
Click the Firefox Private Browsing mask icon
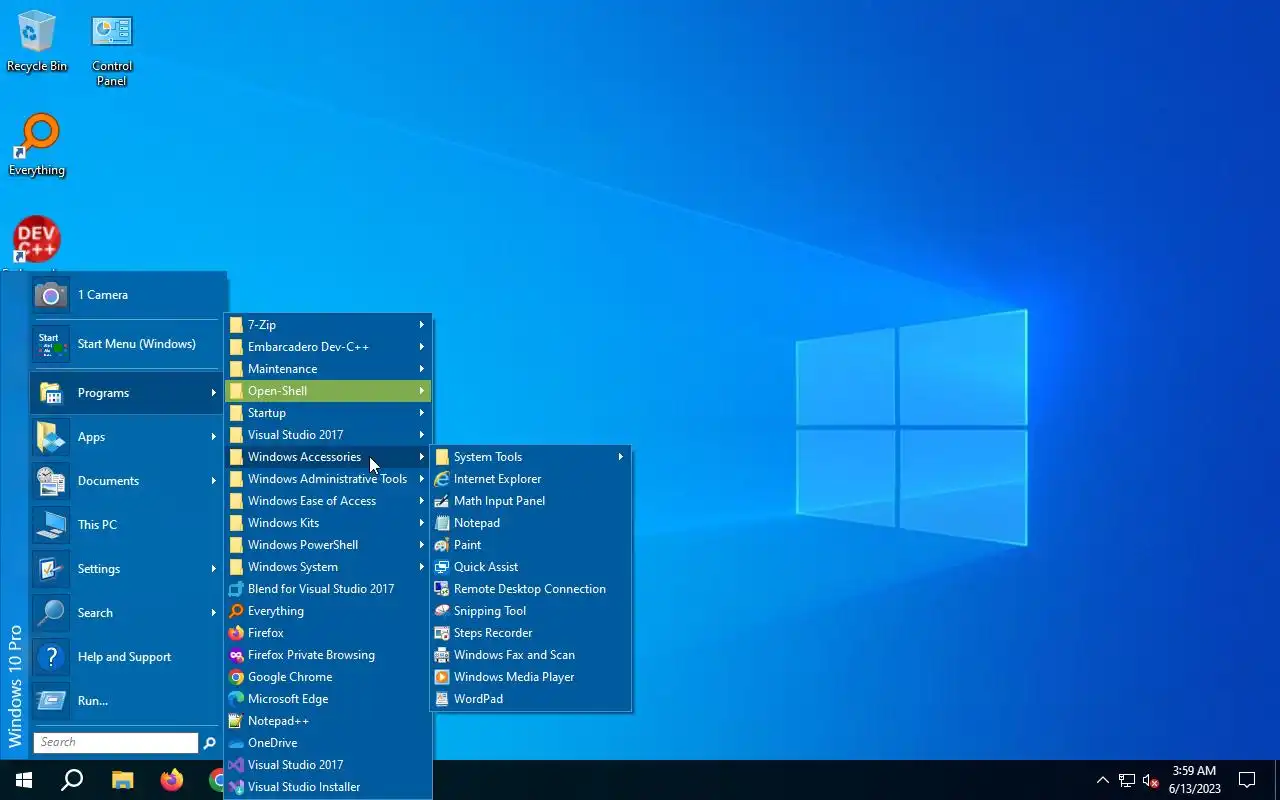(x=236, y=655)
